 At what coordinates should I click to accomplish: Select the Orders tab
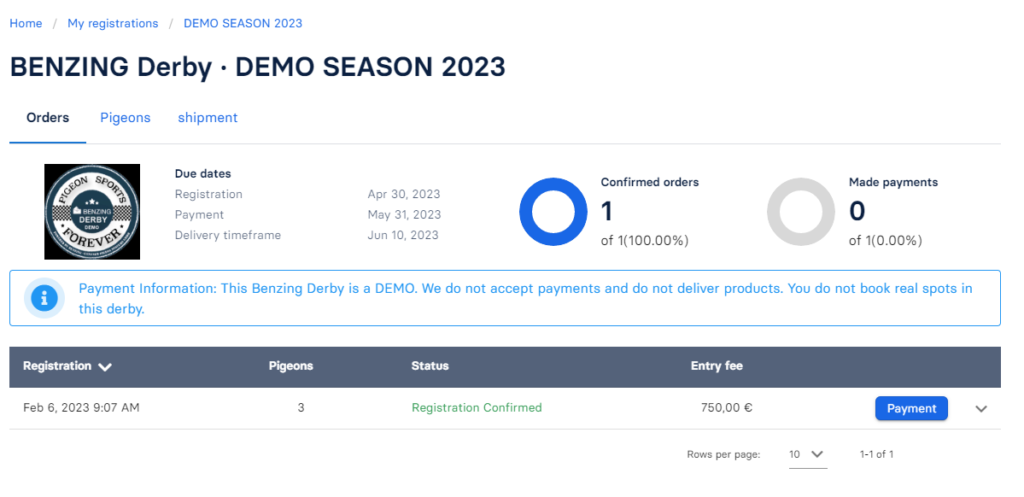(48, 117)
